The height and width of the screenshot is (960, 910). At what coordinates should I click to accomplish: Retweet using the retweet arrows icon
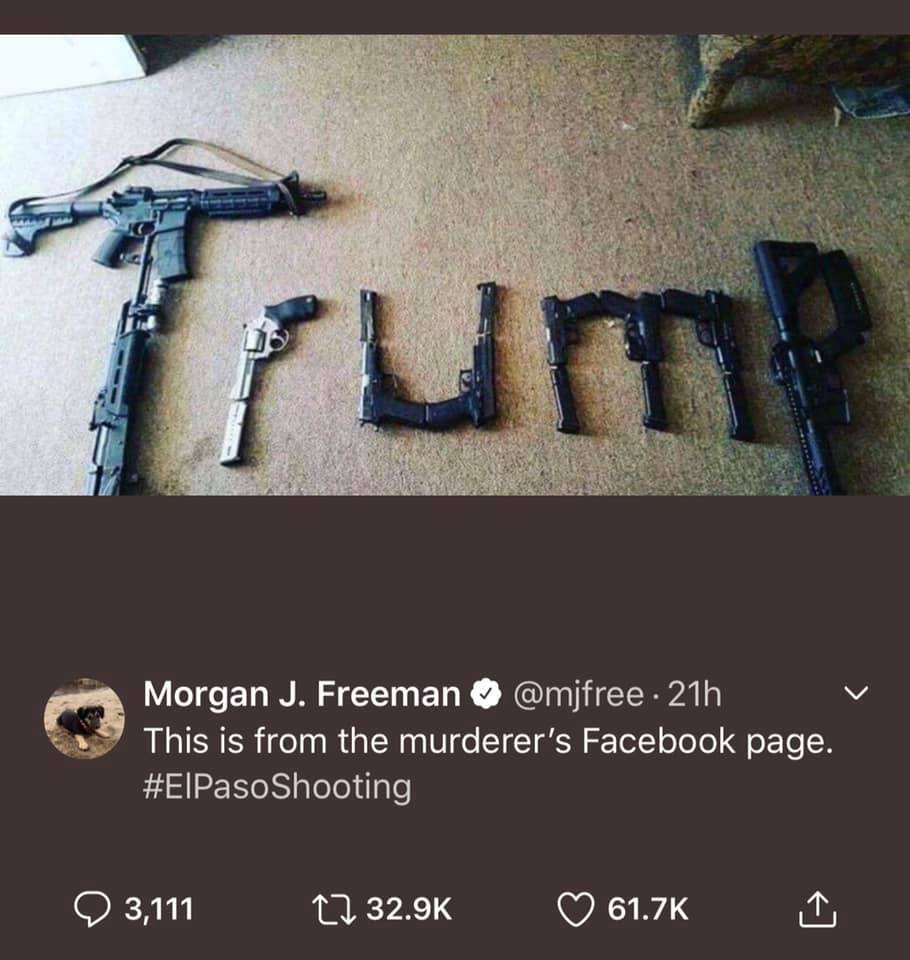(333, 909)
